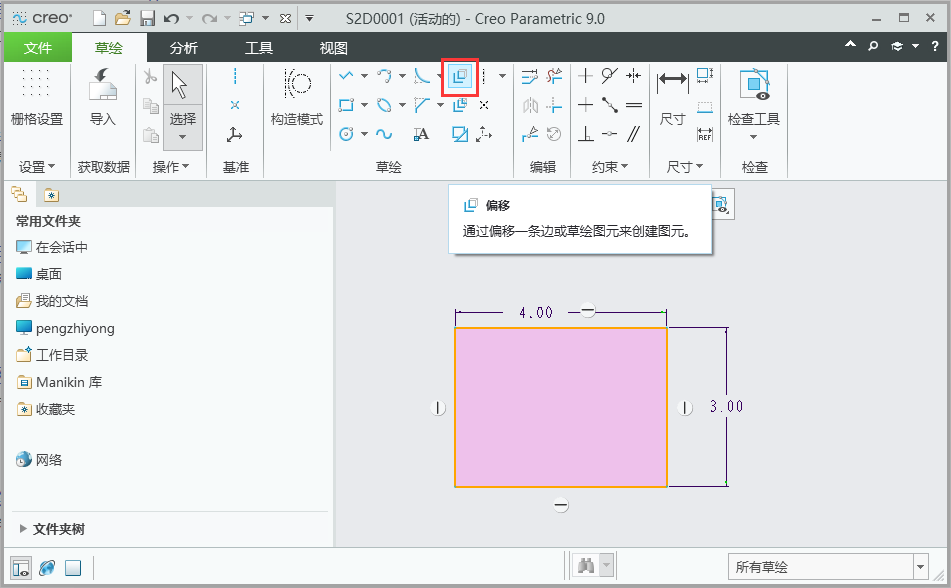
Task: Apply the Mid-point constraint
Action: click(x=610, y=105)
